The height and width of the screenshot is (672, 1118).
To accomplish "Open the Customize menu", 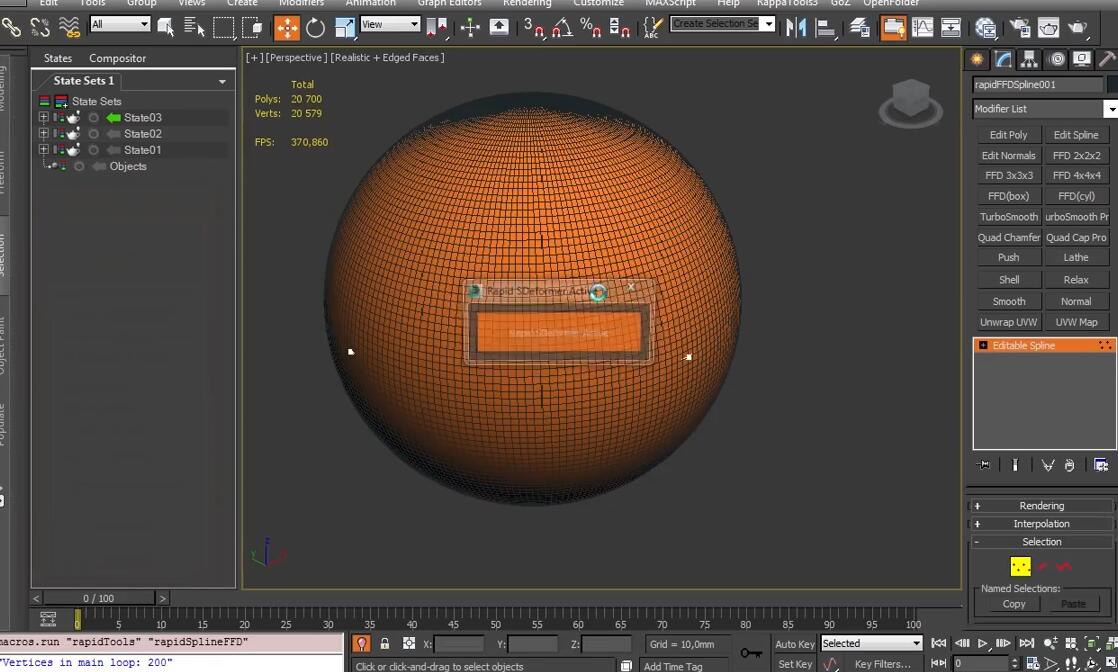I will pos(598,3).
